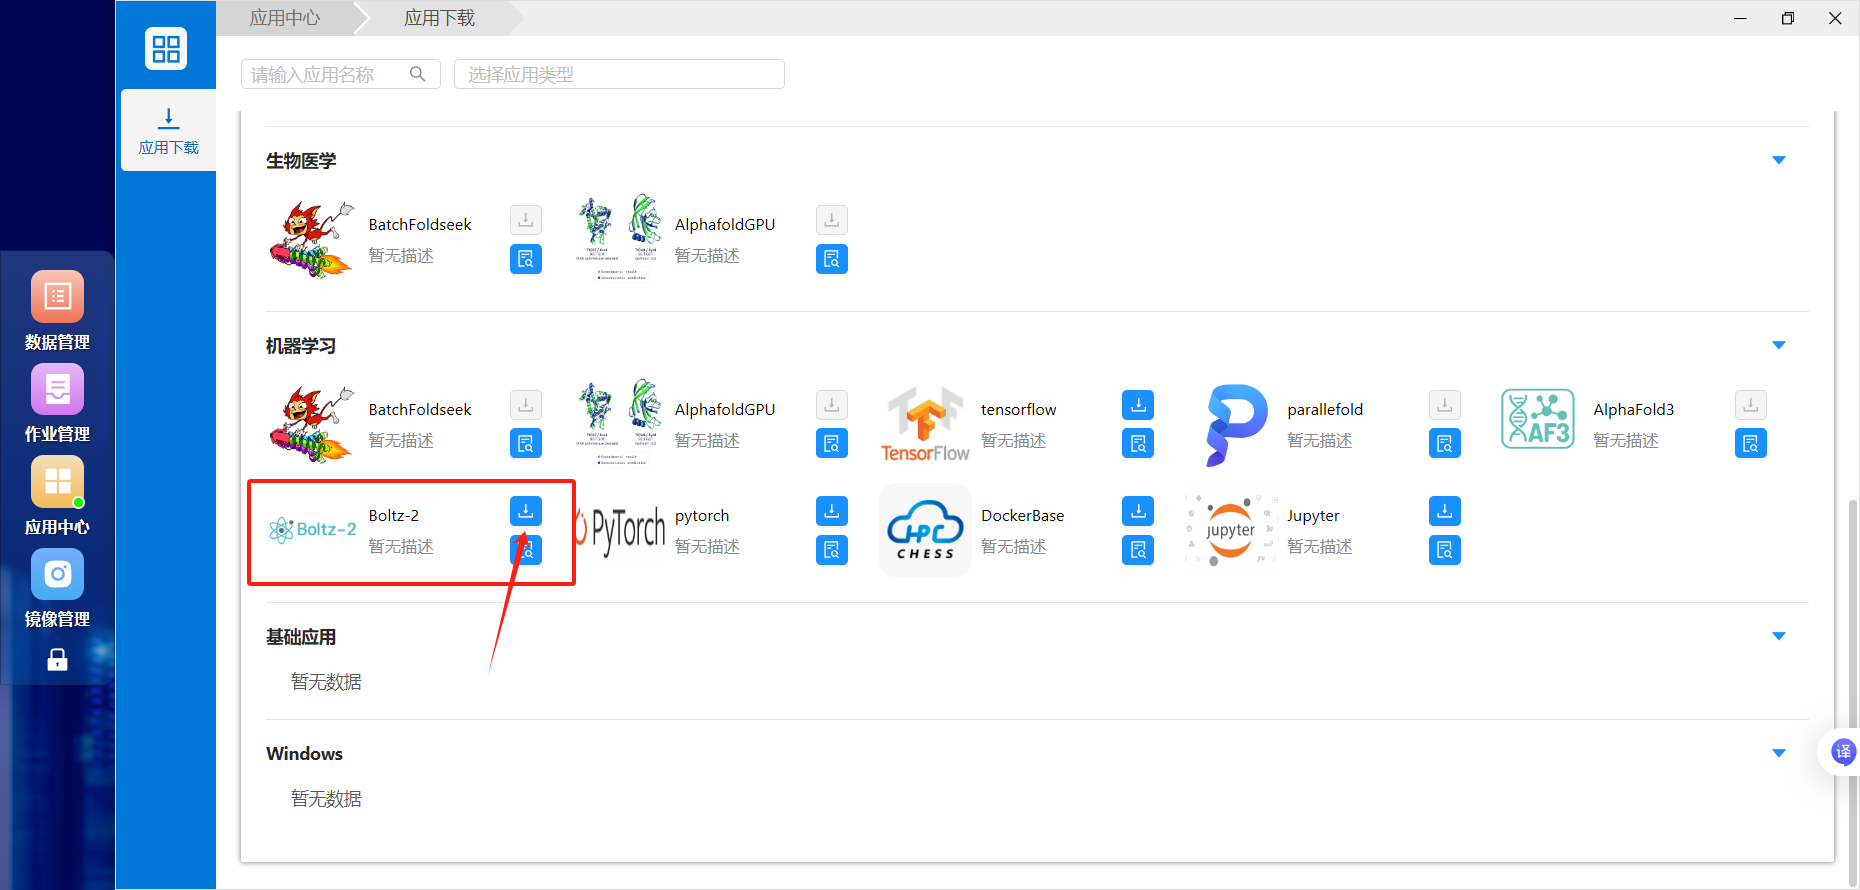Viewport: 1860px width, 890px height.
Task: Click the download icon for Boltz-2
Action: coord(525,510)
